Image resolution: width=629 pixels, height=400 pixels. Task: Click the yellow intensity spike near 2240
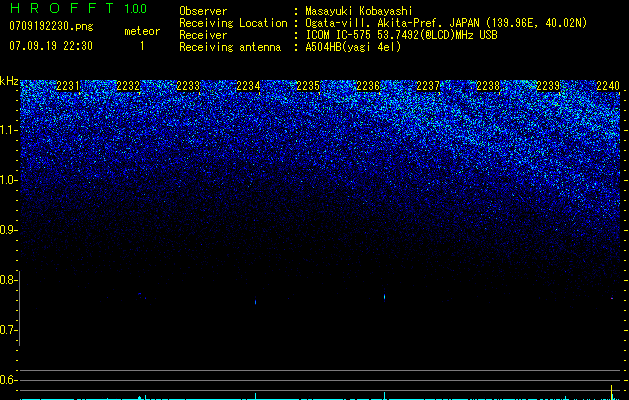coord(611,392)
